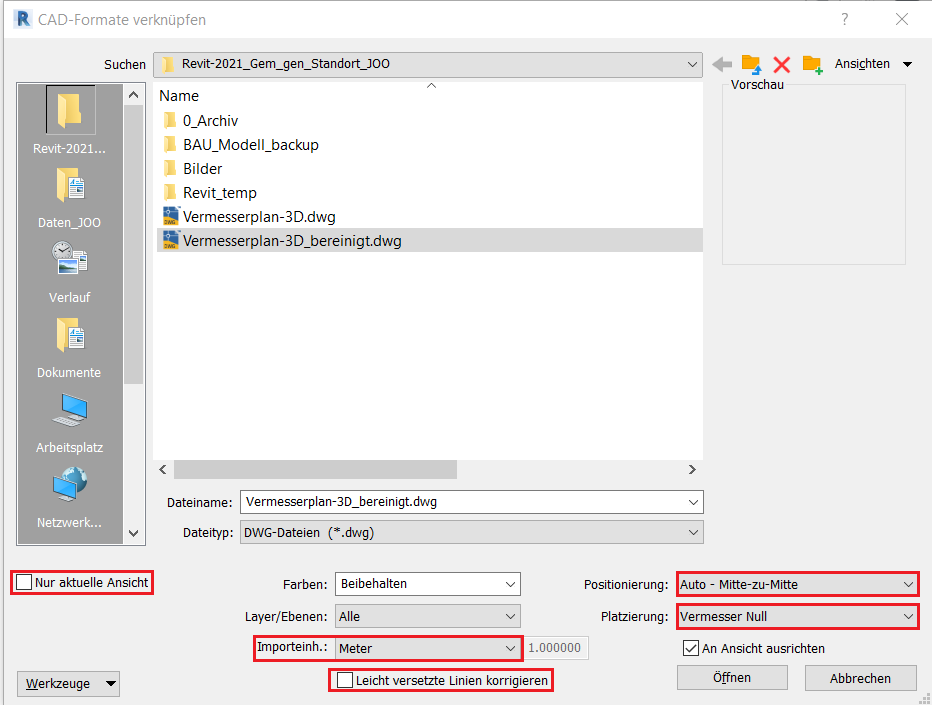This screenshot has height=705, width=932.
Task: Open Daten_JOO shortcut in places sidebar
Action: coord(70,195)
